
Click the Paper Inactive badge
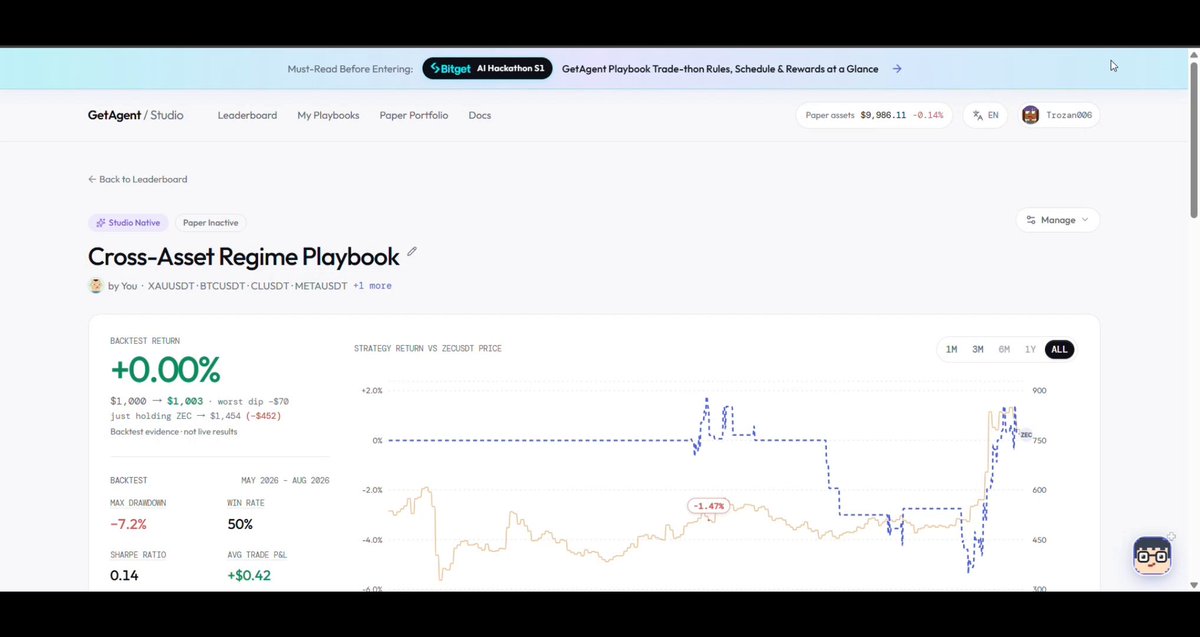210,223
